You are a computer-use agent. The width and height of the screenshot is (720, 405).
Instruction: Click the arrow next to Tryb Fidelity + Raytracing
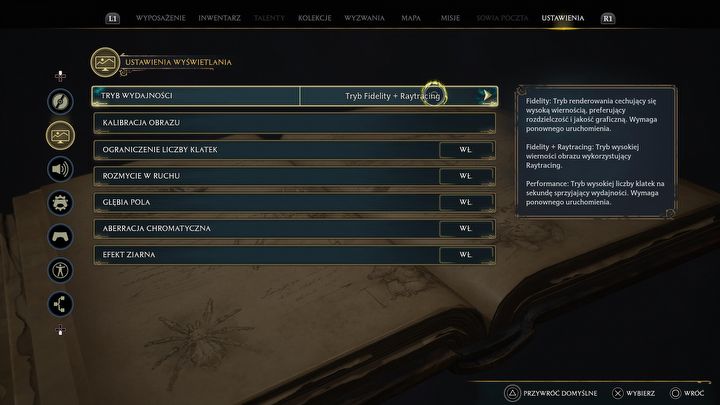(x=487, y=96)
